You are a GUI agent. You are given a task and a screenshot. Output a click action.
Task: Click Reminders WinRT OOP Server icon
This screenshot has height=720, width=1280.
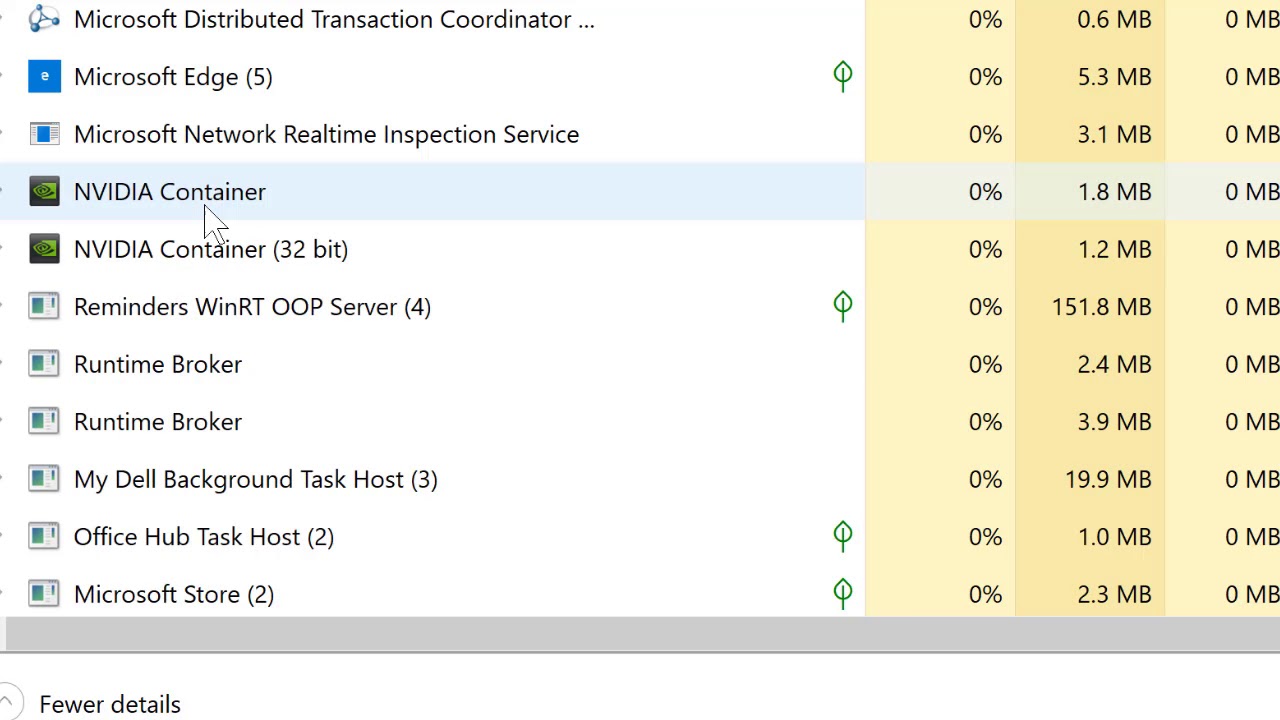tap(44, 307)
